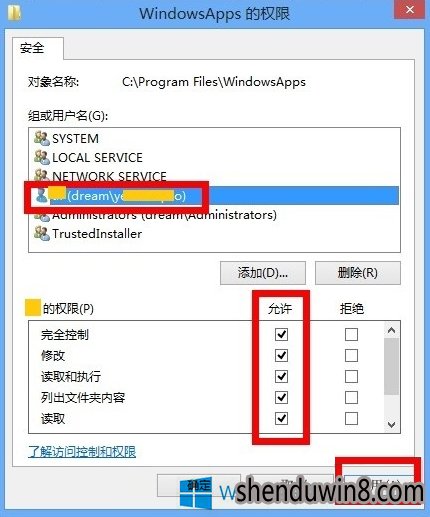The height and width of the screenshot is (517, 430).
Task: Click the LOCAL SERVICE group icon
Action: click(42, 157)
